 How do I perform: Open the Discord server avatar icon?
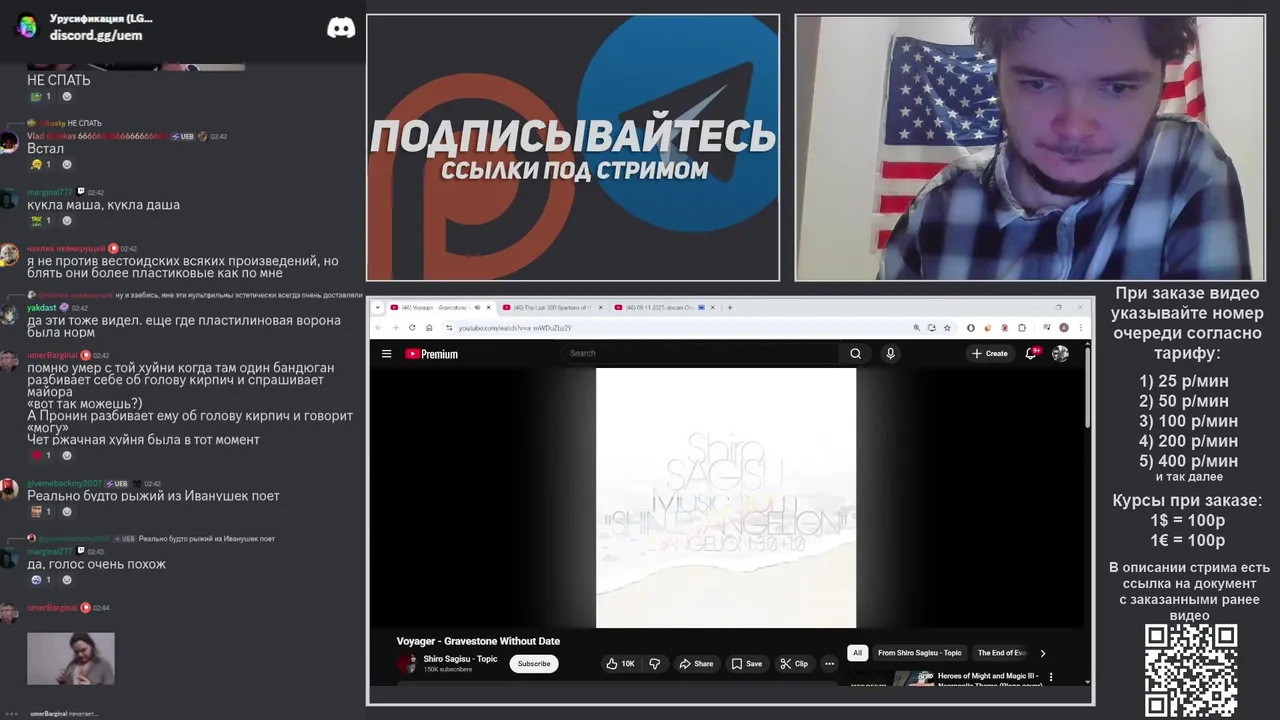click(x=27, y=26)
